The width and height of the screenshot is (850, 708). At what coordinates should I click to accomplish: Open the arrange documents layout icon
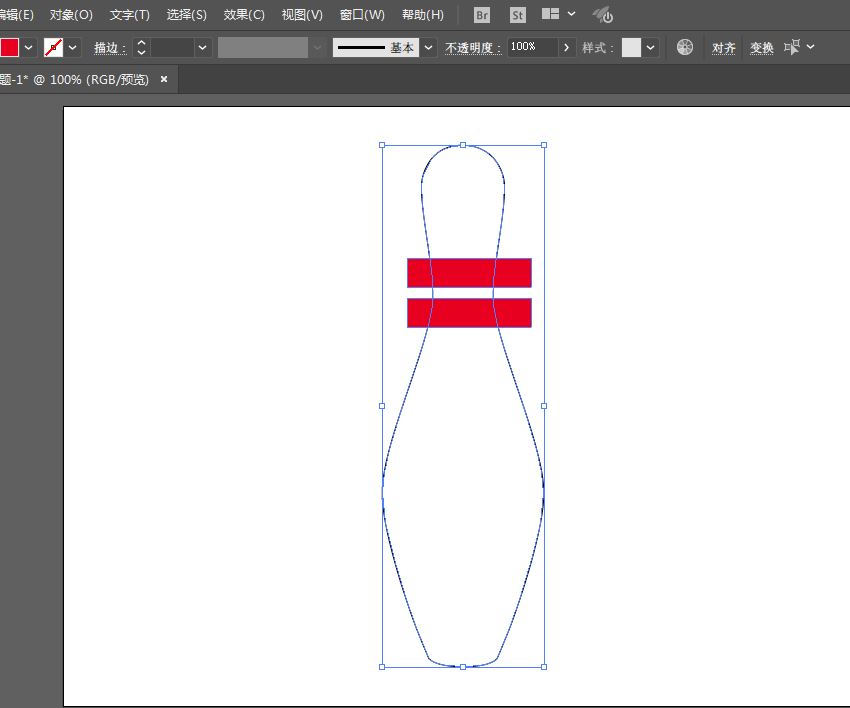pos(551,15)
